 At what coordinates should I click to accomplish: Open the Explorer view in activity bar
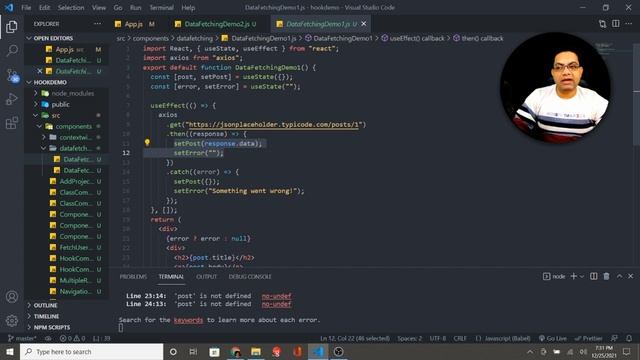(x=12, y=27)
